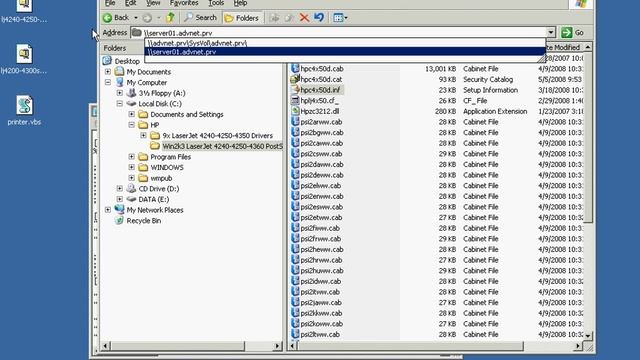Click the Go button
Viewport: 640px width, 360px height.
pyautogui.click(x=572, y=32)
